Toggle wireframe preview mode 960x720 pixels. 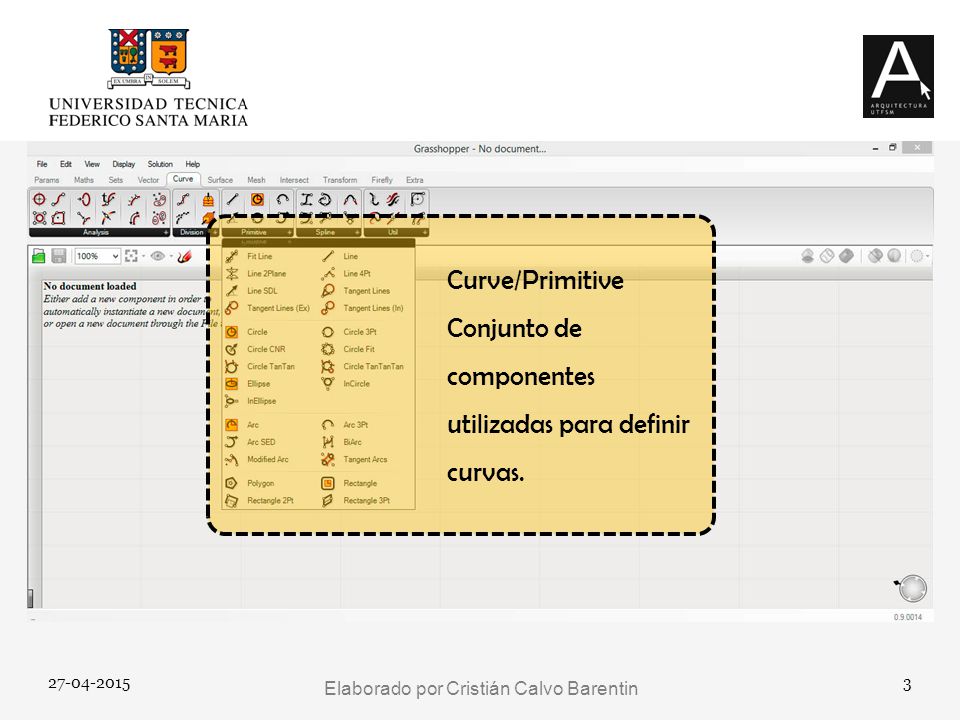(827, 256)
